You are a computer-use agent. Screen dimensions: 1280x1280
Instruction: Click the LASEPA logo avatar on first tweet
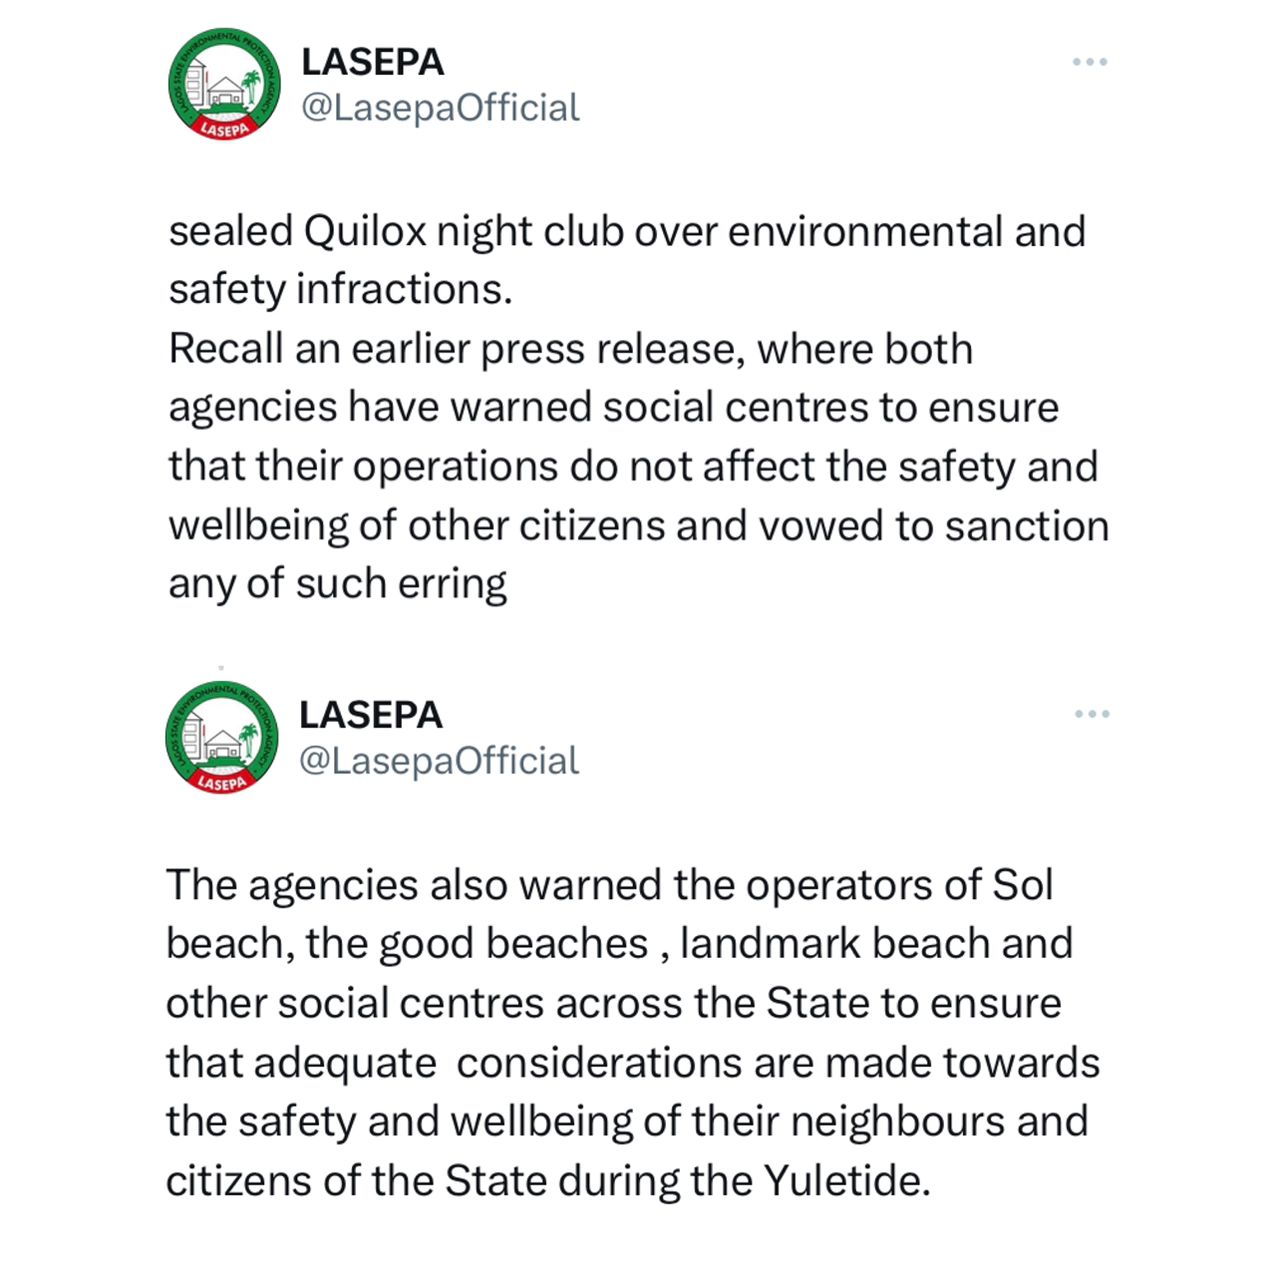click(x=224, y=84)
